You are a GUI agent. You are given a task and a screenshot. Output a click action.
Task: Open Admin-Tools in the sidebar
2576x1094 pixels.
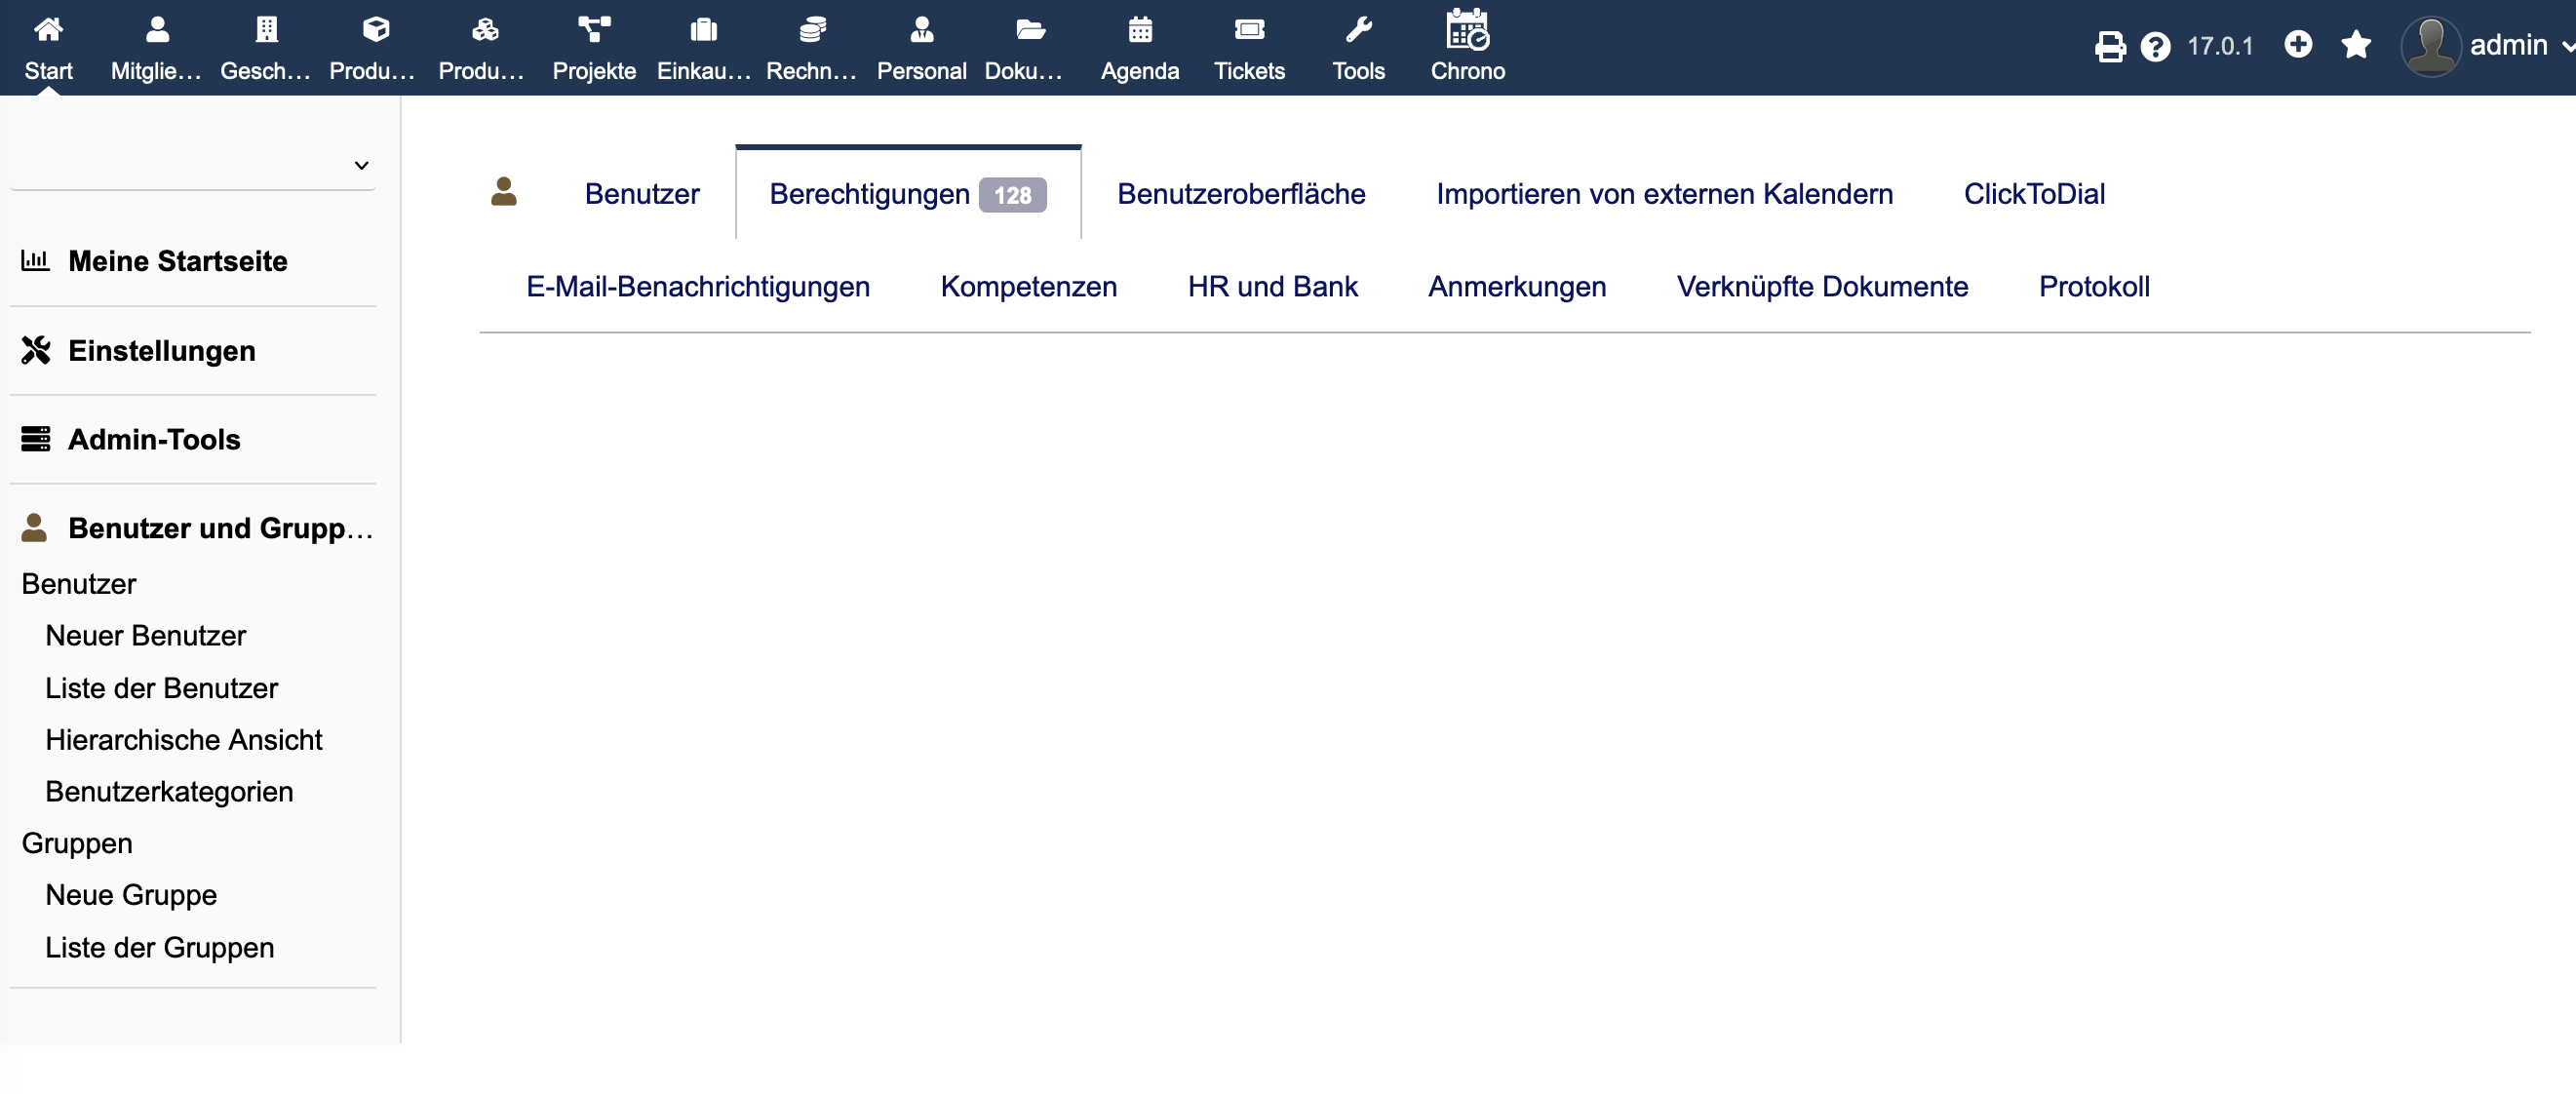click(154, 440)
